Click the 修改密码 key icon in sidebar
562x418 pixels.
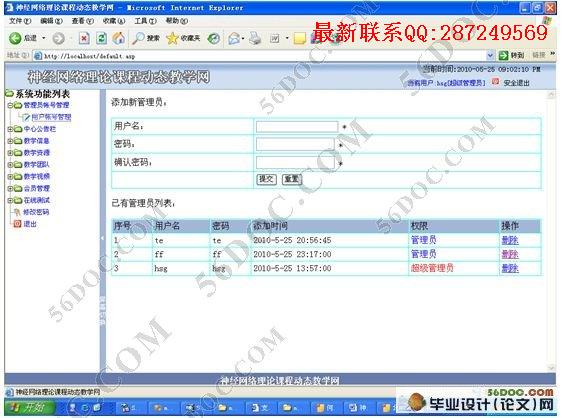tap(17, 212)
